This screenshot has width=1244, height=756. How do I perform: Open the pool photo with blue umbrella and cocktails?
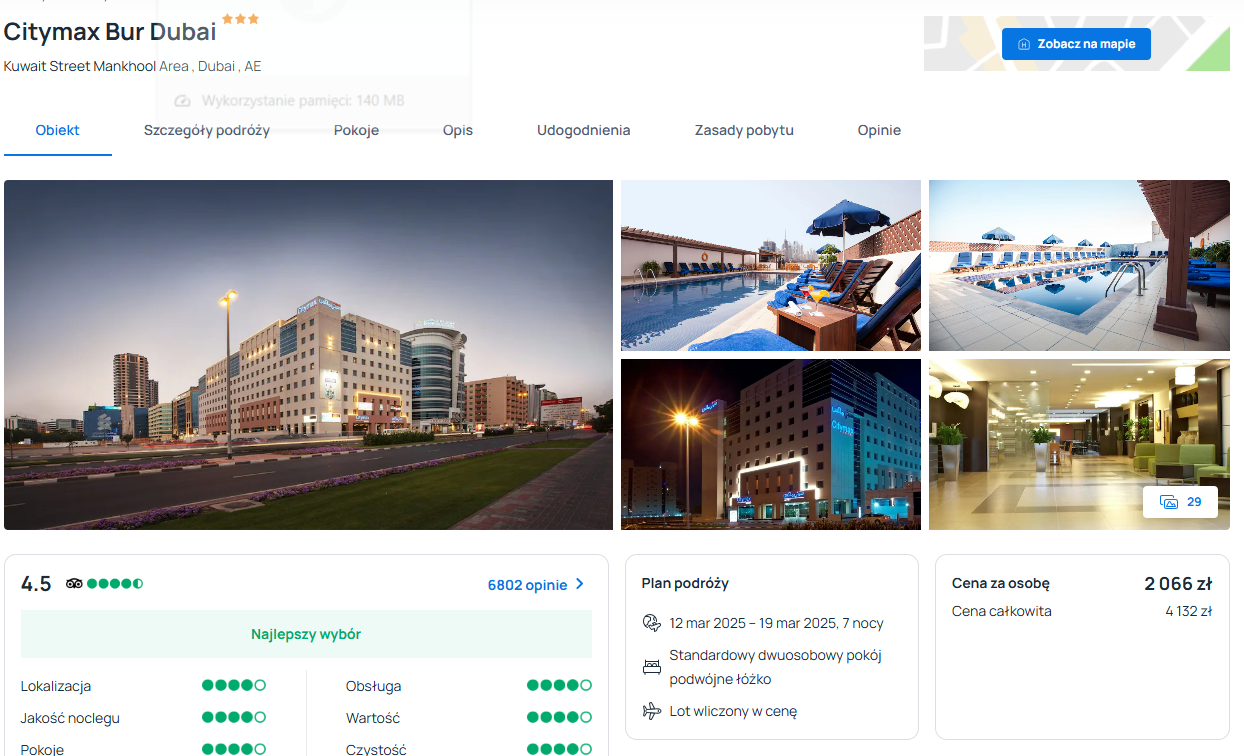771,266
